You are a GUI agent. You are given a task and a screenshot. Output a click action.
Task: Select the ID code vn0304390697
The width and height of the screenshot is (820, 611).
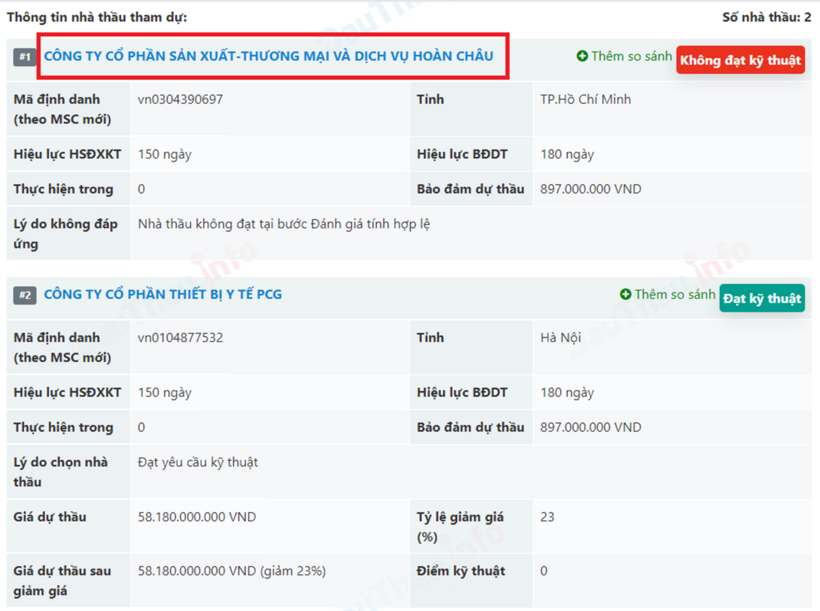(x=180, y=99)
